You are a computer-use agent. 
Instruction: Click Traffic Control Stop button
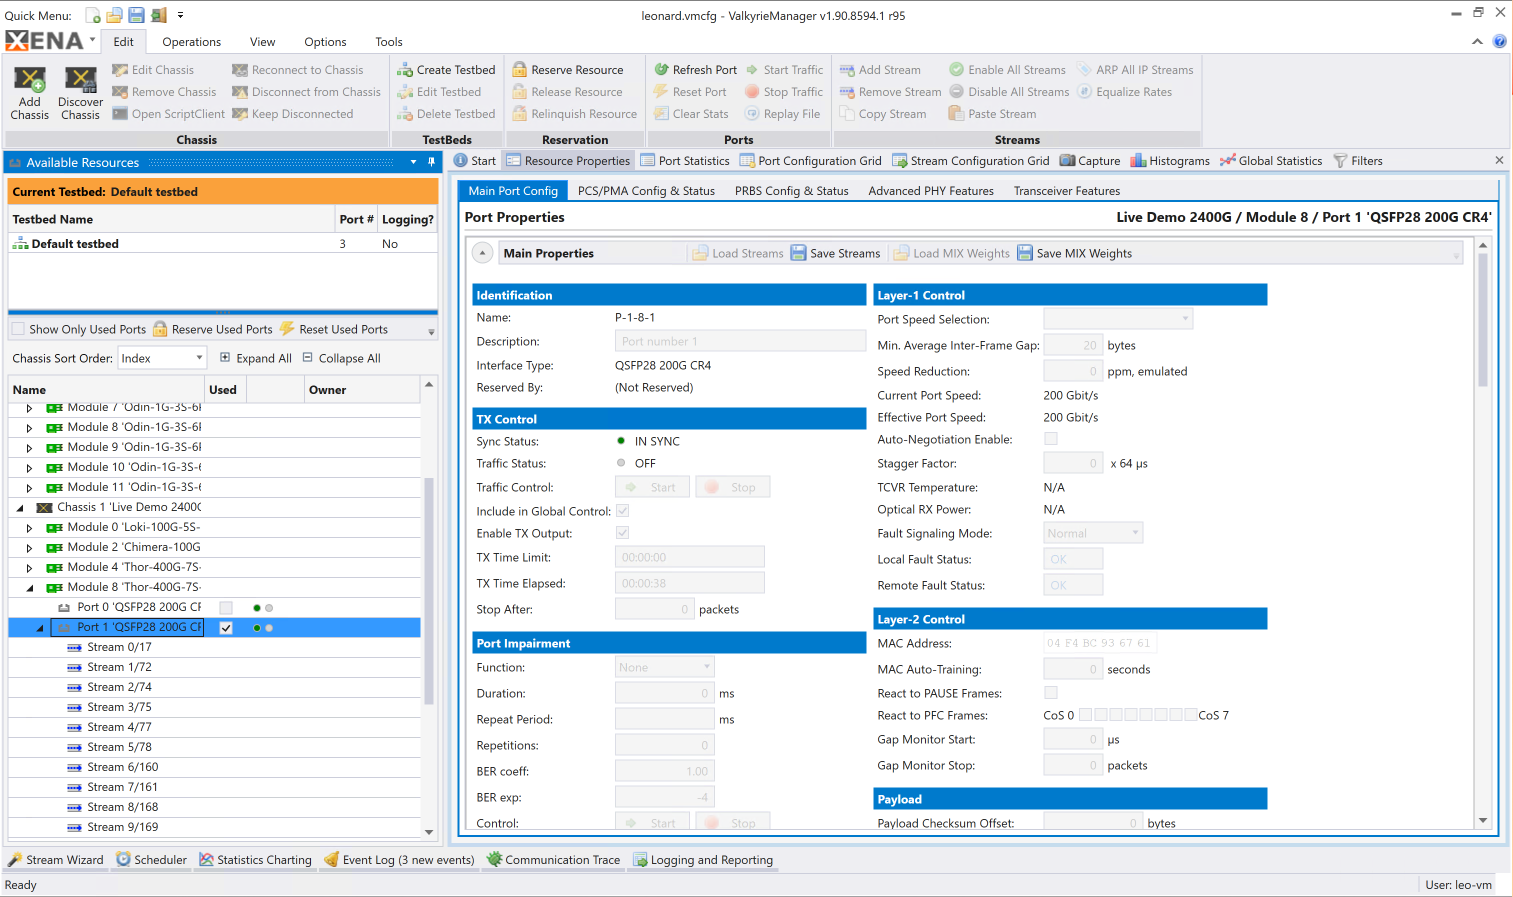click(733, 487)
